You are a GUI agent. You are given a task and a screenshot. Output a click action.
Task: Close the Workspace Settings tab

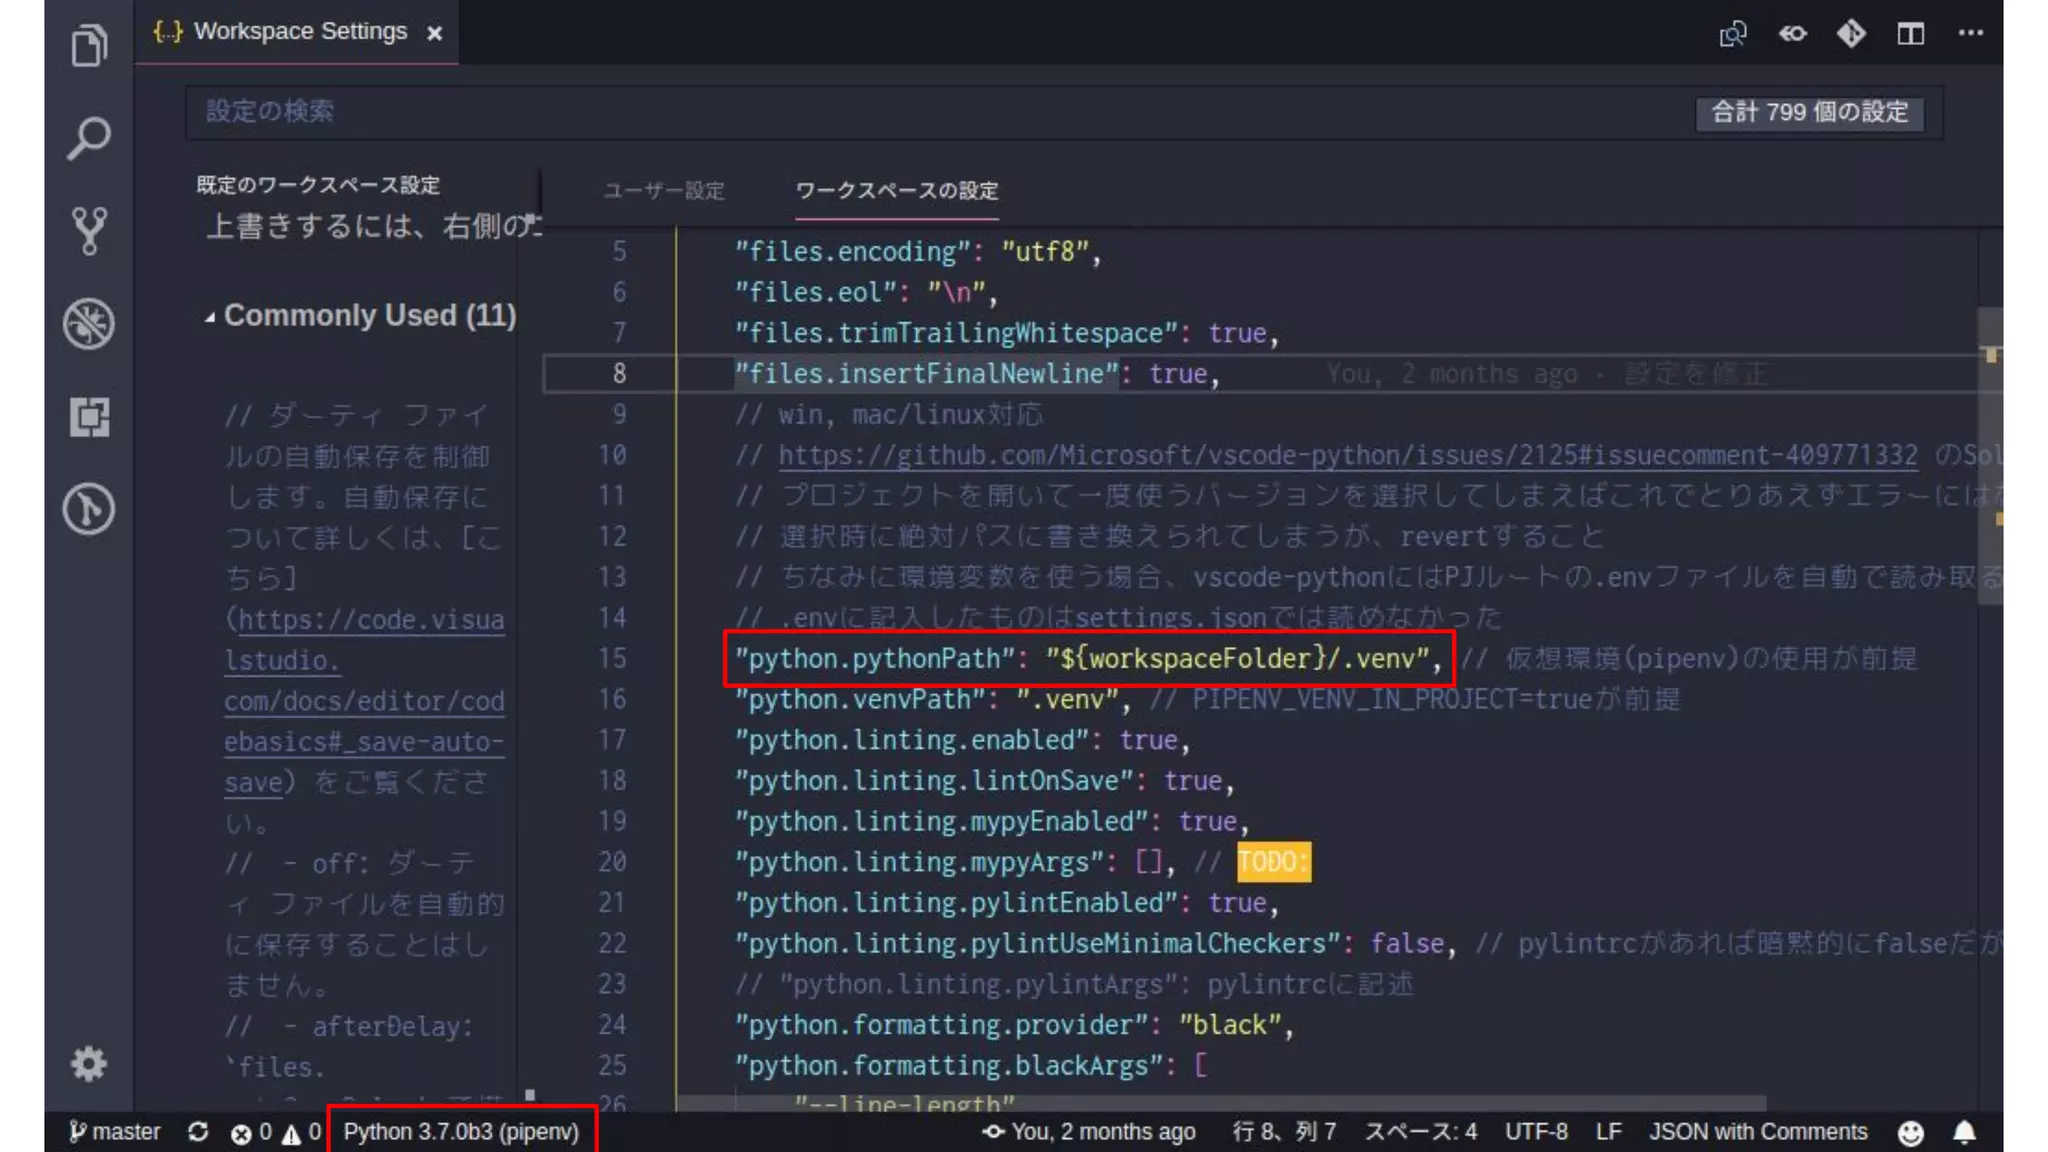pos(434,33)
